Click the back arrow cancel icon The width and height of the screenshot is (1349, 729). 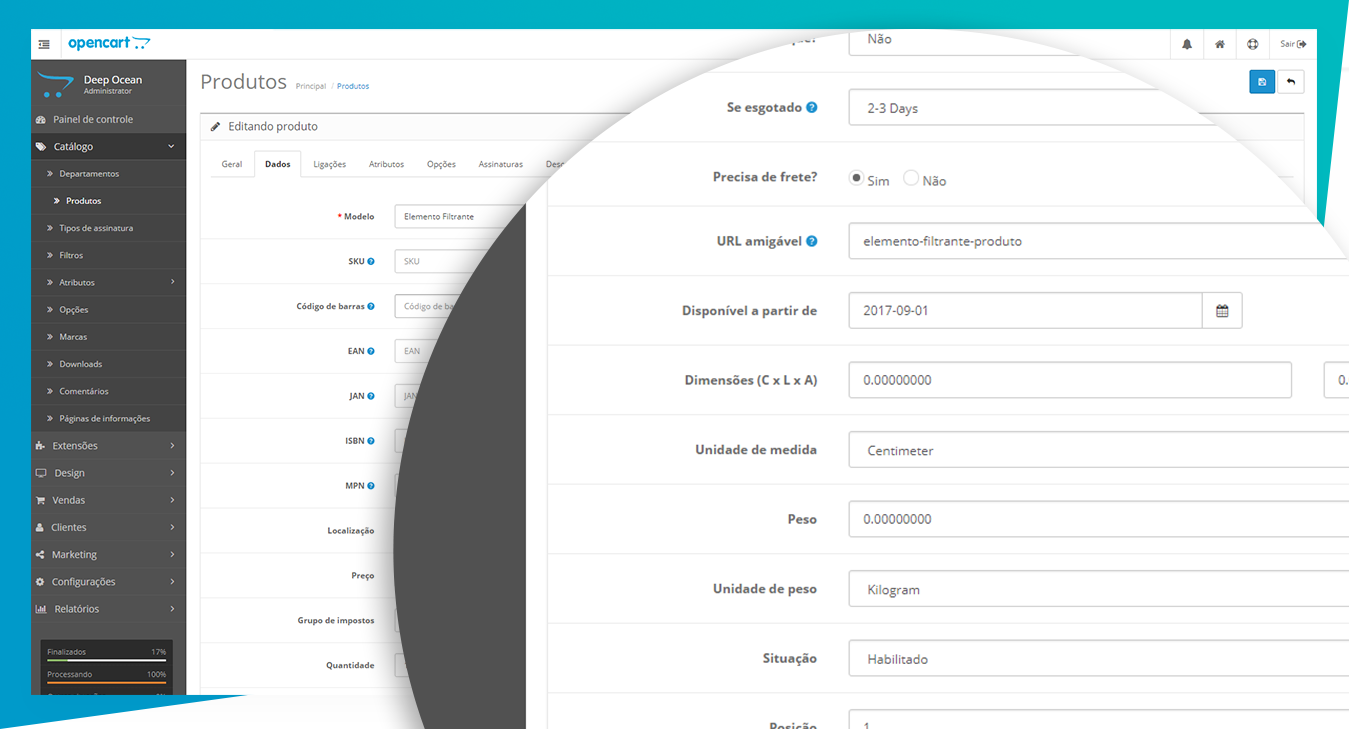1291,82
